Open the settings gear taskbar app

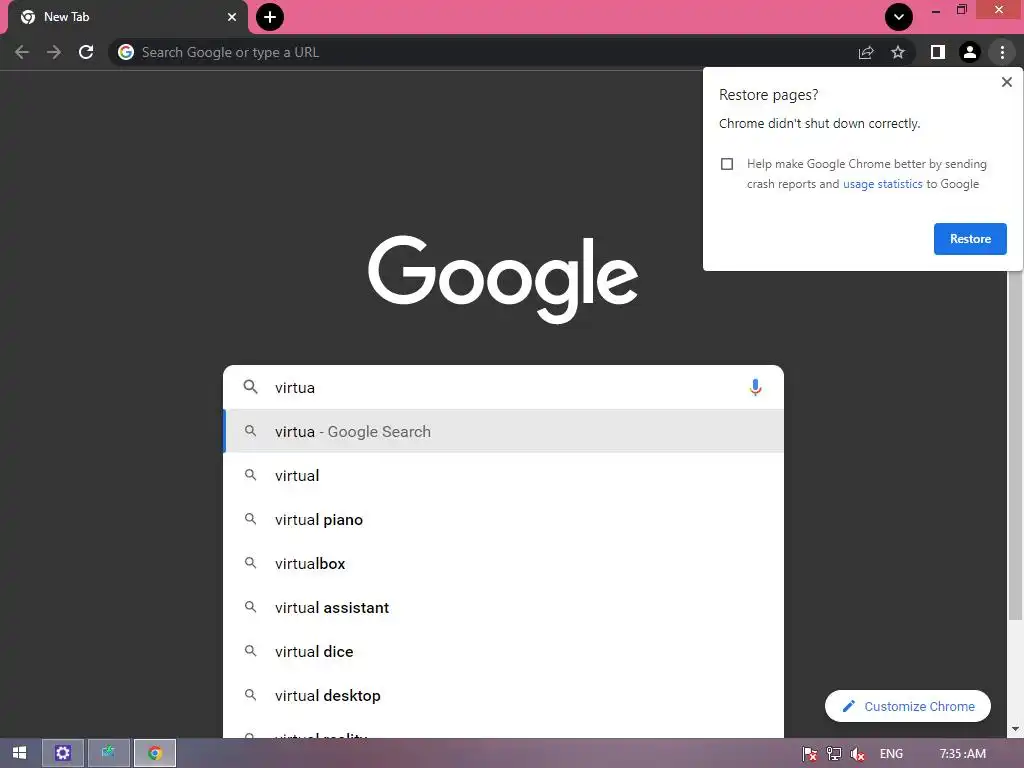(63, 753)
